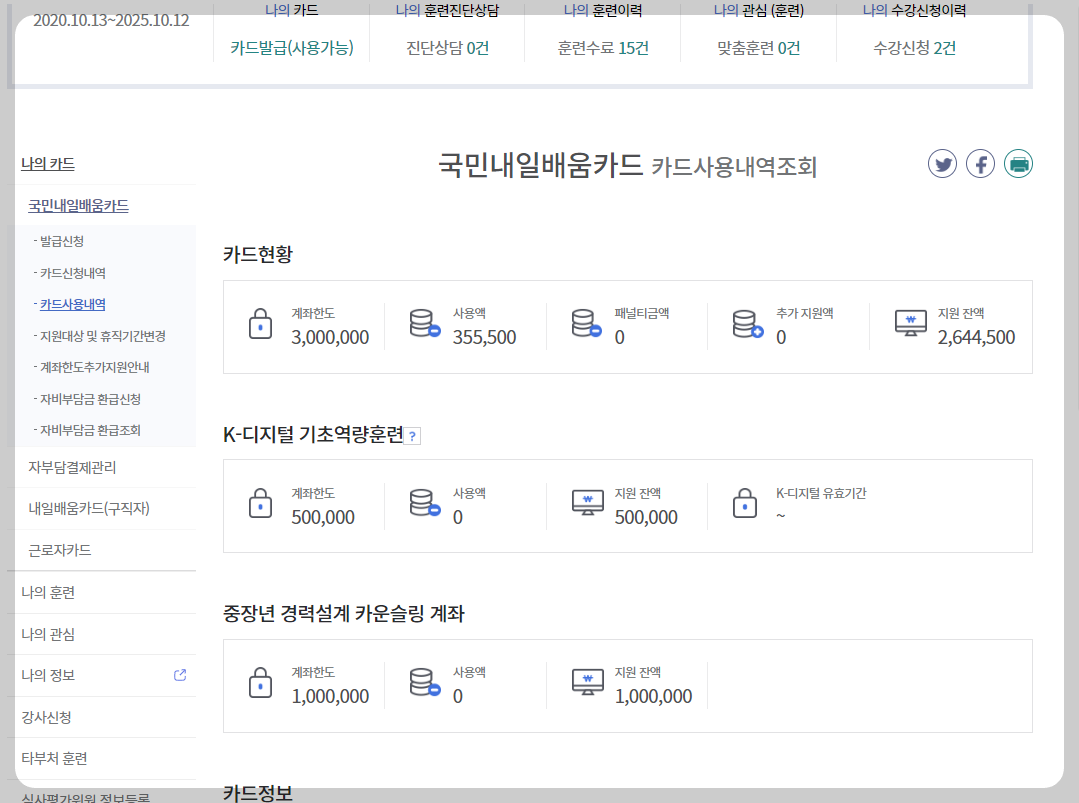1079x803 pixels.
Task: Print the card usage page
Action: coord(1018,164)
